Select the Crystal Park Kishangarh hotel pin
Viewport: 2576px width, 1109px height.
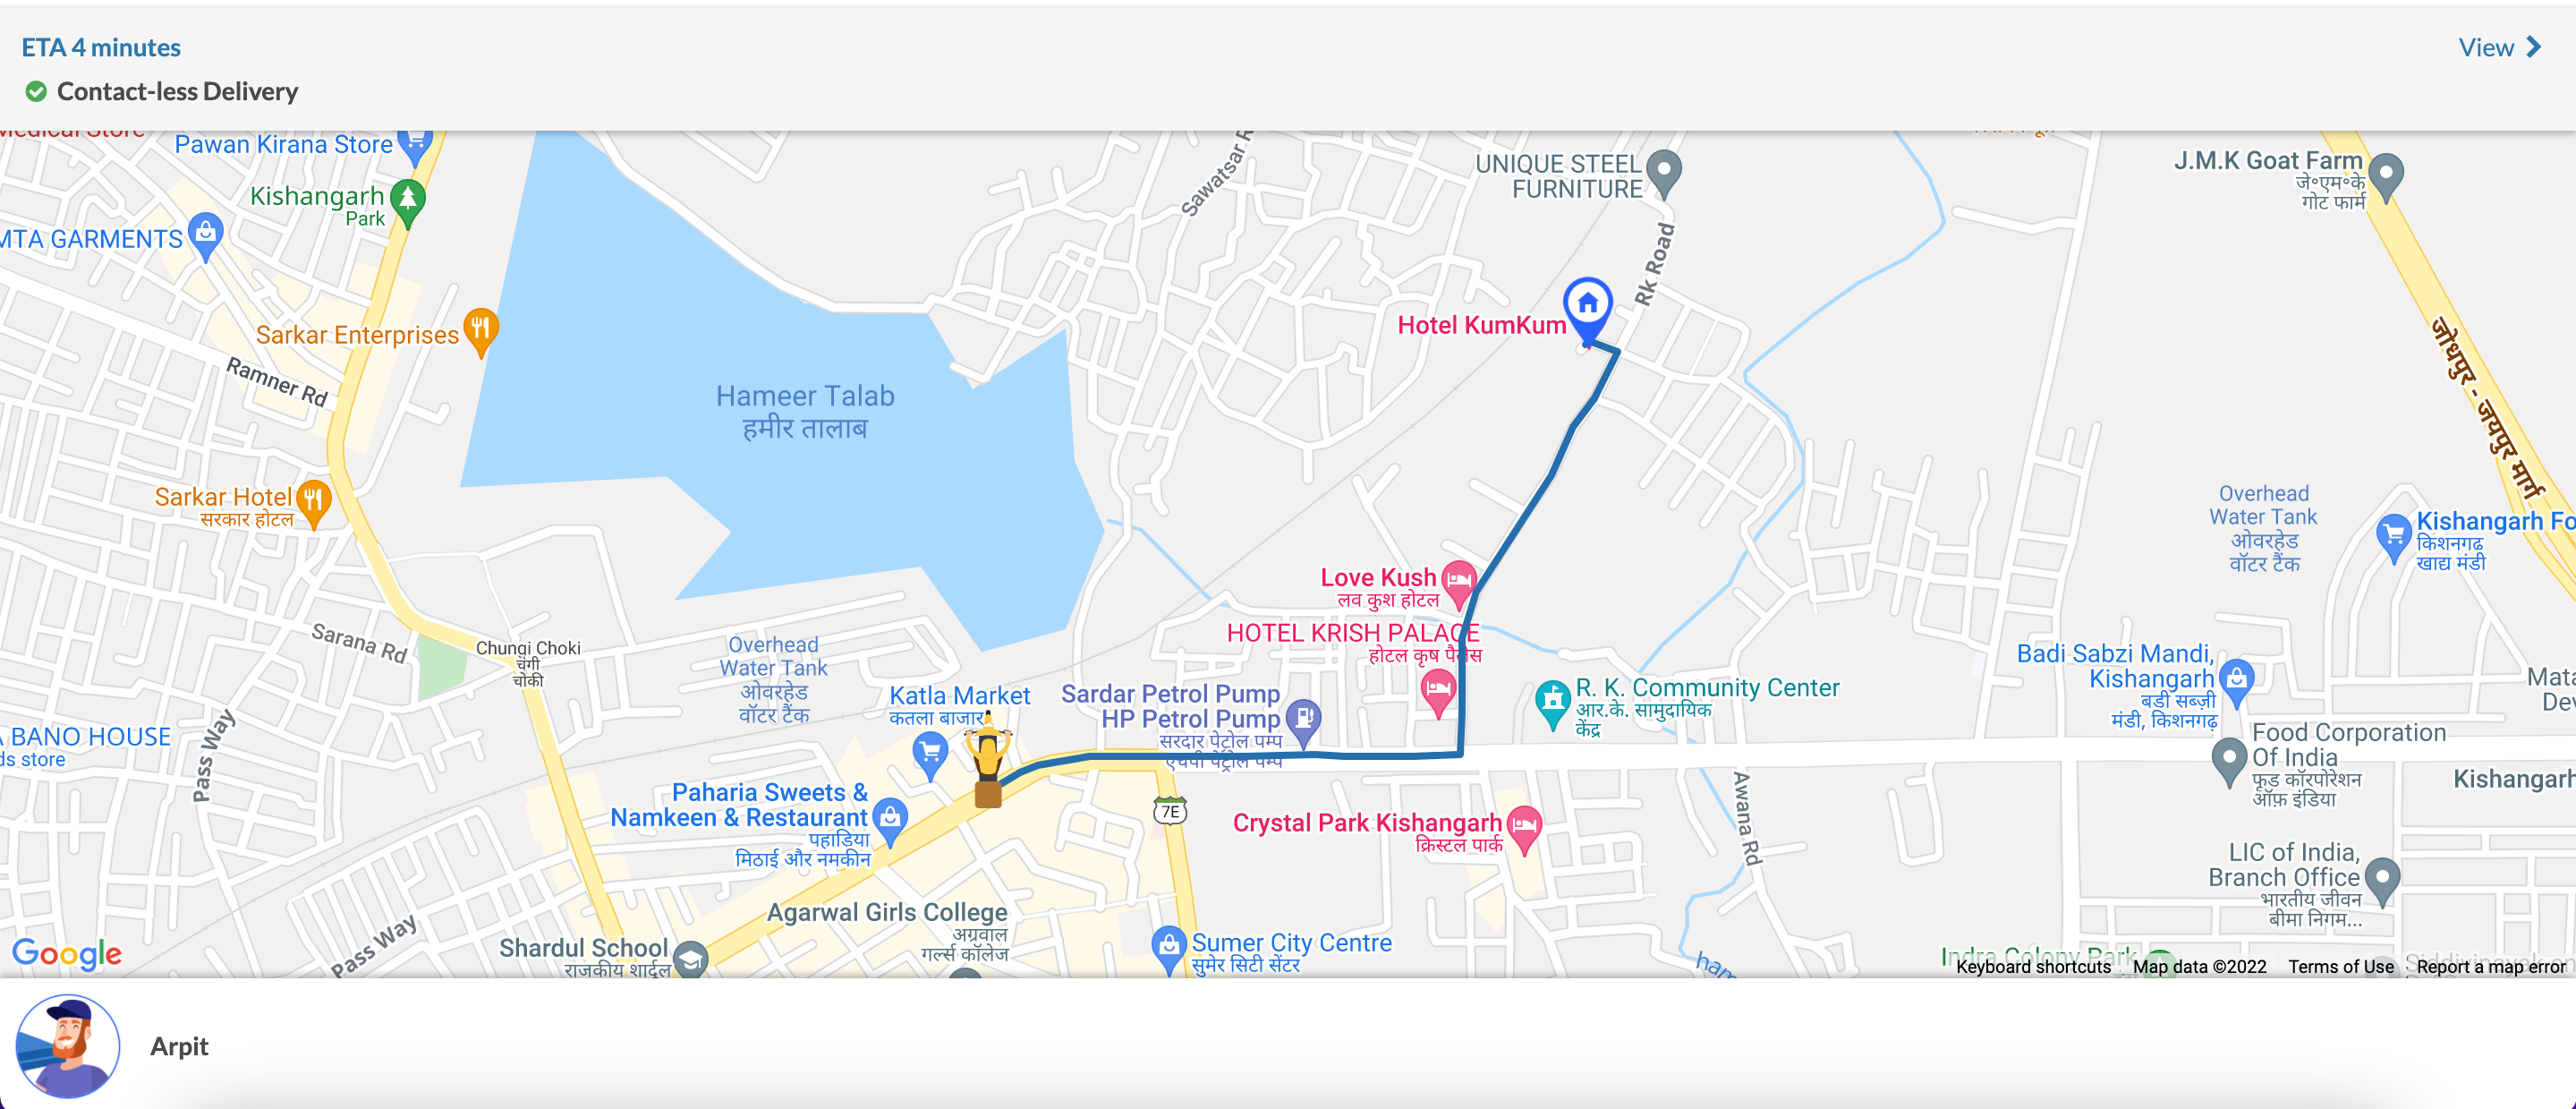[x=1524, y=828]
